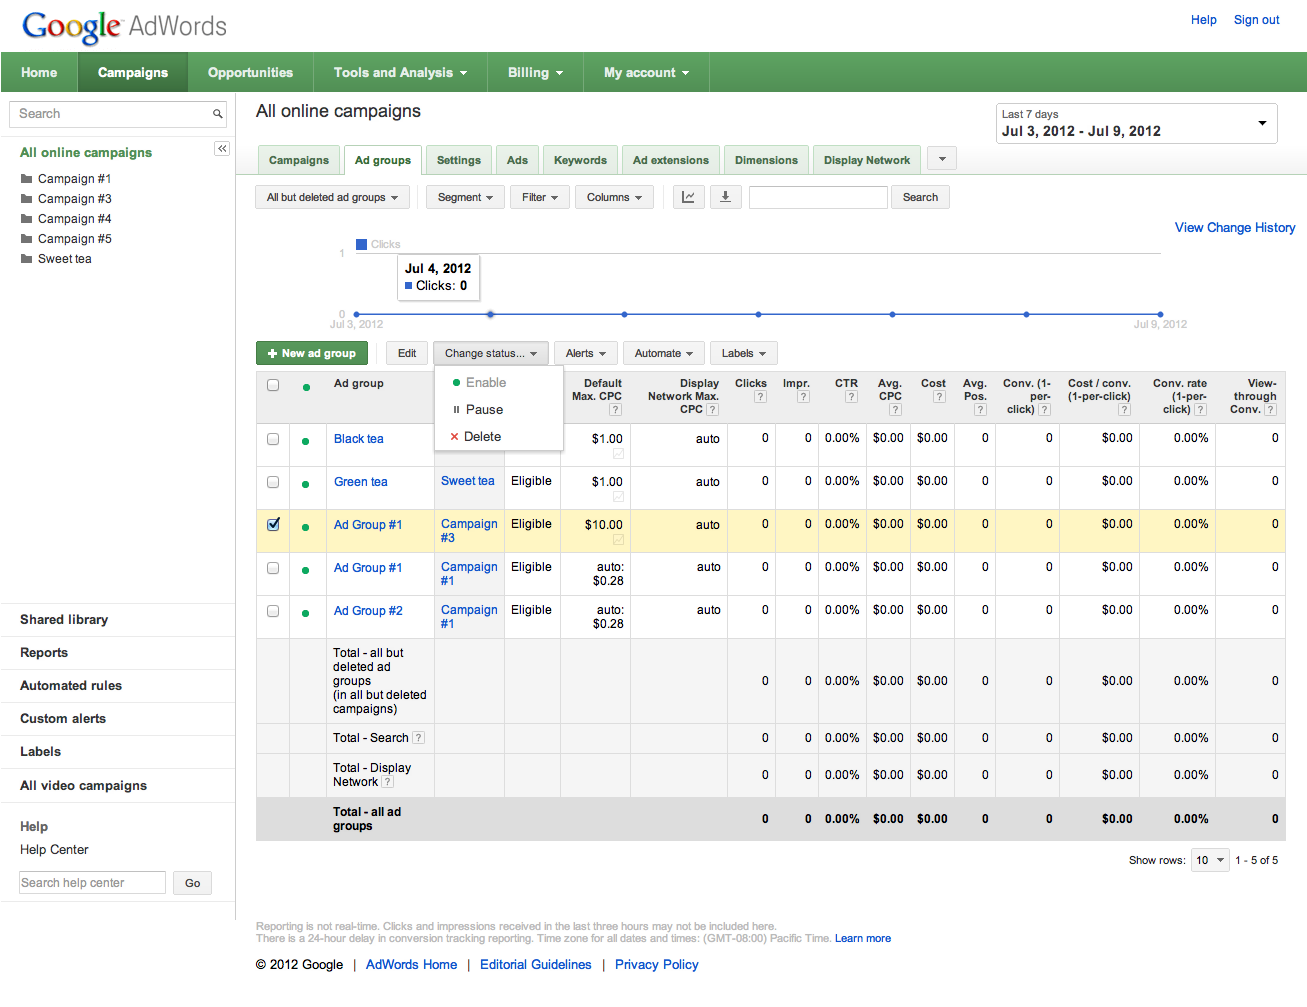Click help icon under Clicks column
Image resolution: width=1307 pixels, height=1007 pixels.
[760, 397]
